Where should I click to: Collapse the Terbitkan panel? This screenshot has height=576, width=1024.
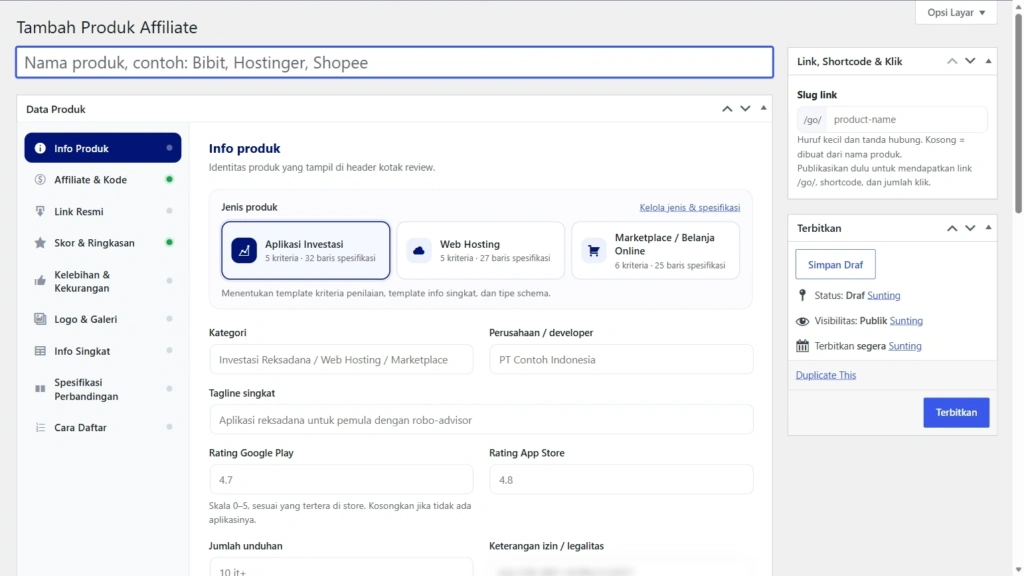[x=988, y=228]
